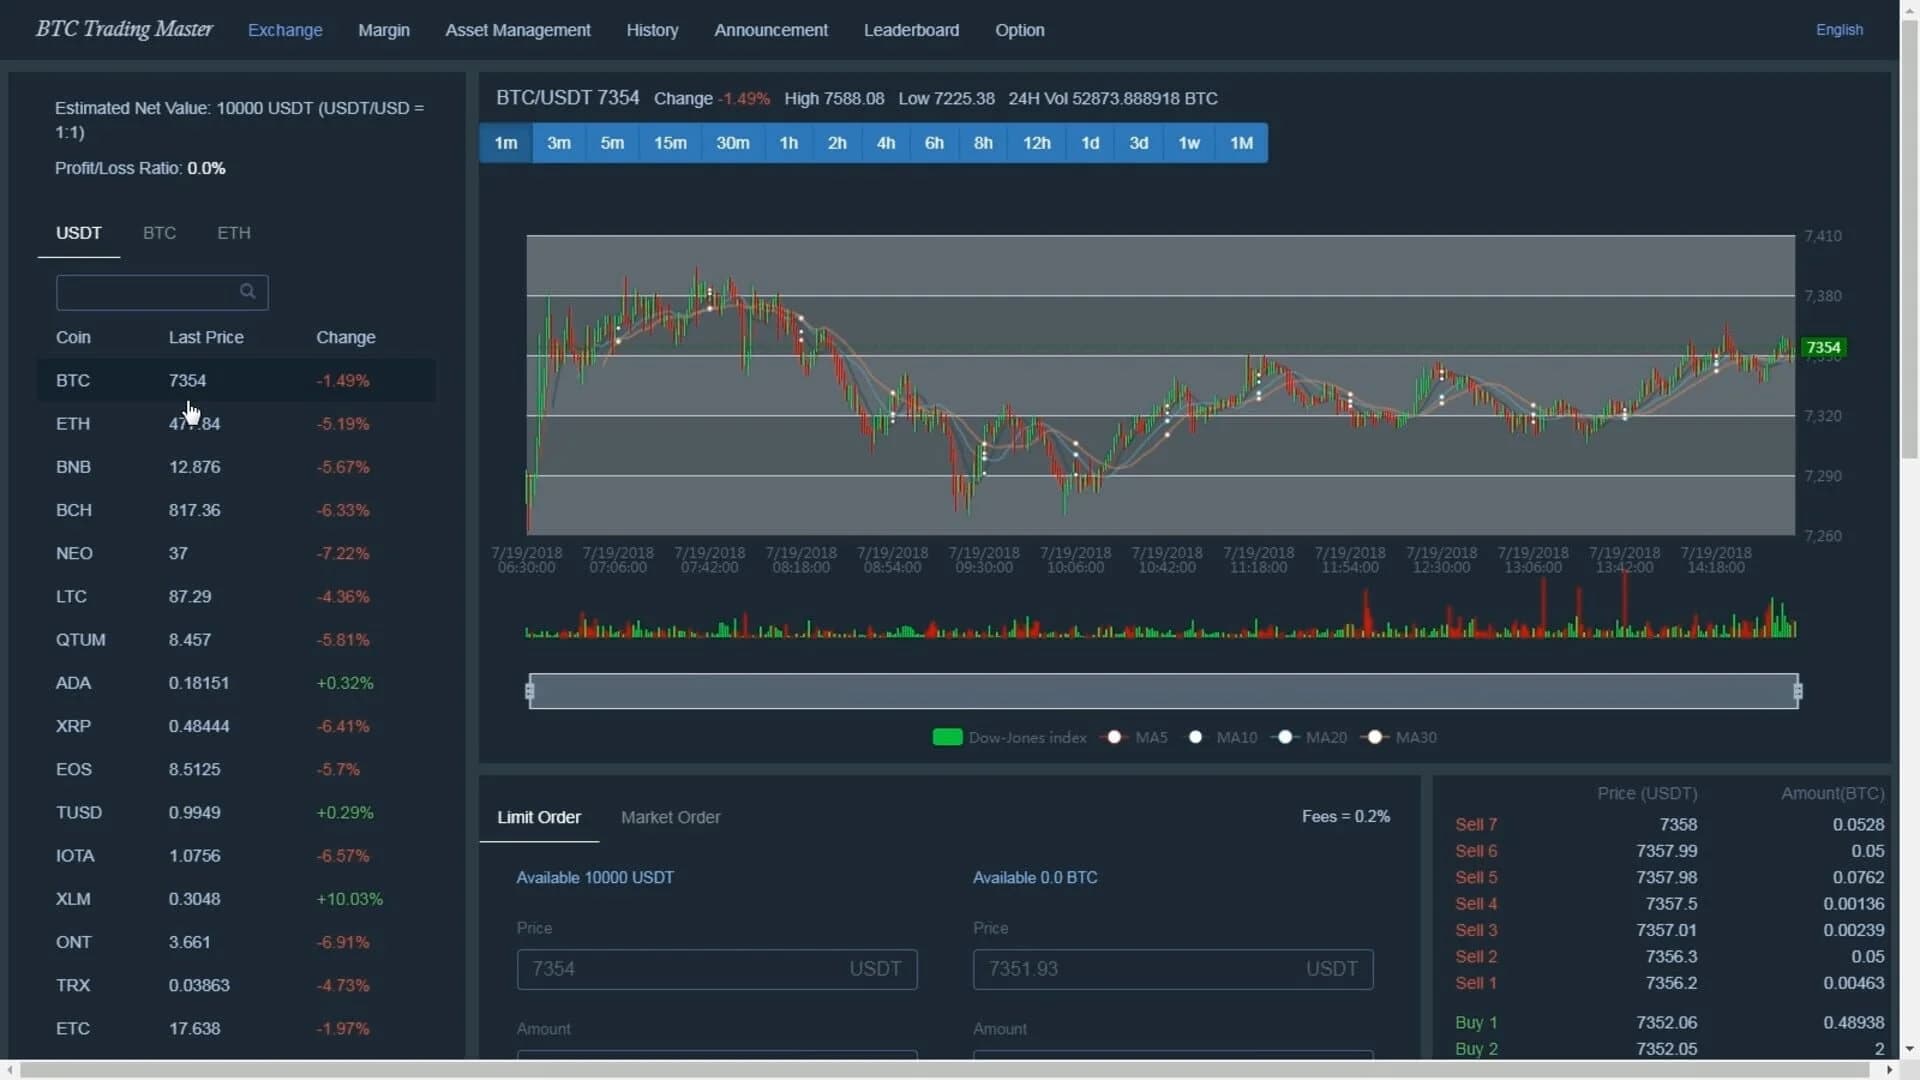
Task: Click the left arrow of the bottom page scrollbar
Action: click(8, 1070)
